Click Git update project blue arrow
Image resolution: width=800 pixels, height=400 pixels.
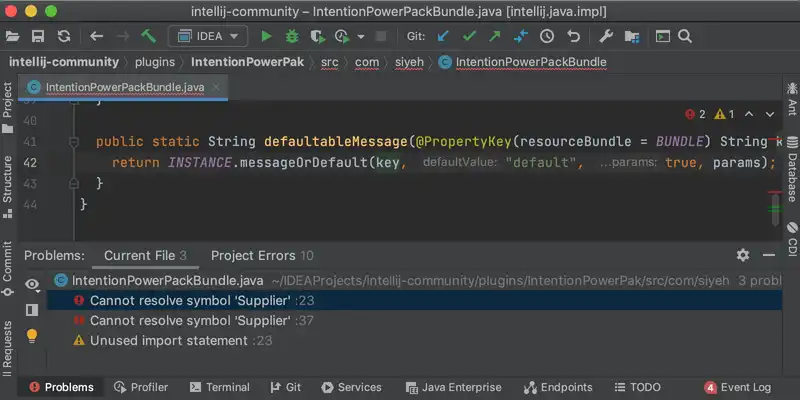coord(444,36)
